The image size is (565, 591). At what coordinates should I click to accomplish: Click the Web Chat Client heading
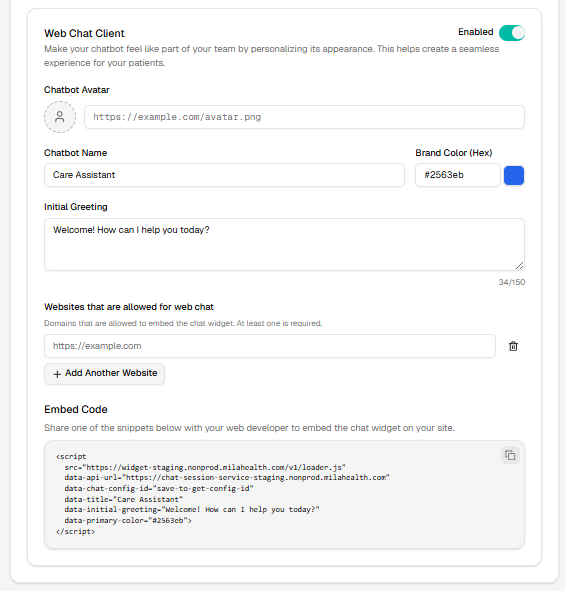click(x=84, y=33)
